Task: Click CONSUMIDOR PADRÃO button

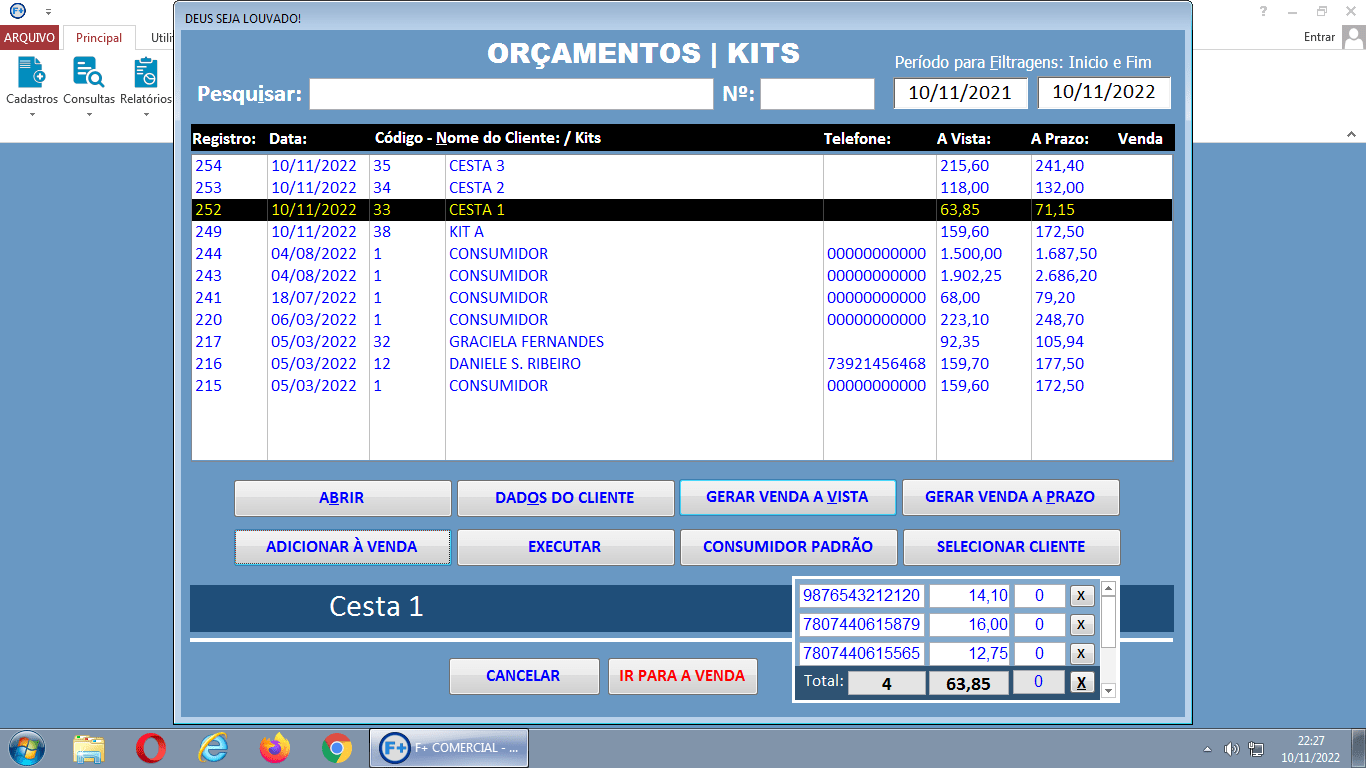Action: coord(788,547)
